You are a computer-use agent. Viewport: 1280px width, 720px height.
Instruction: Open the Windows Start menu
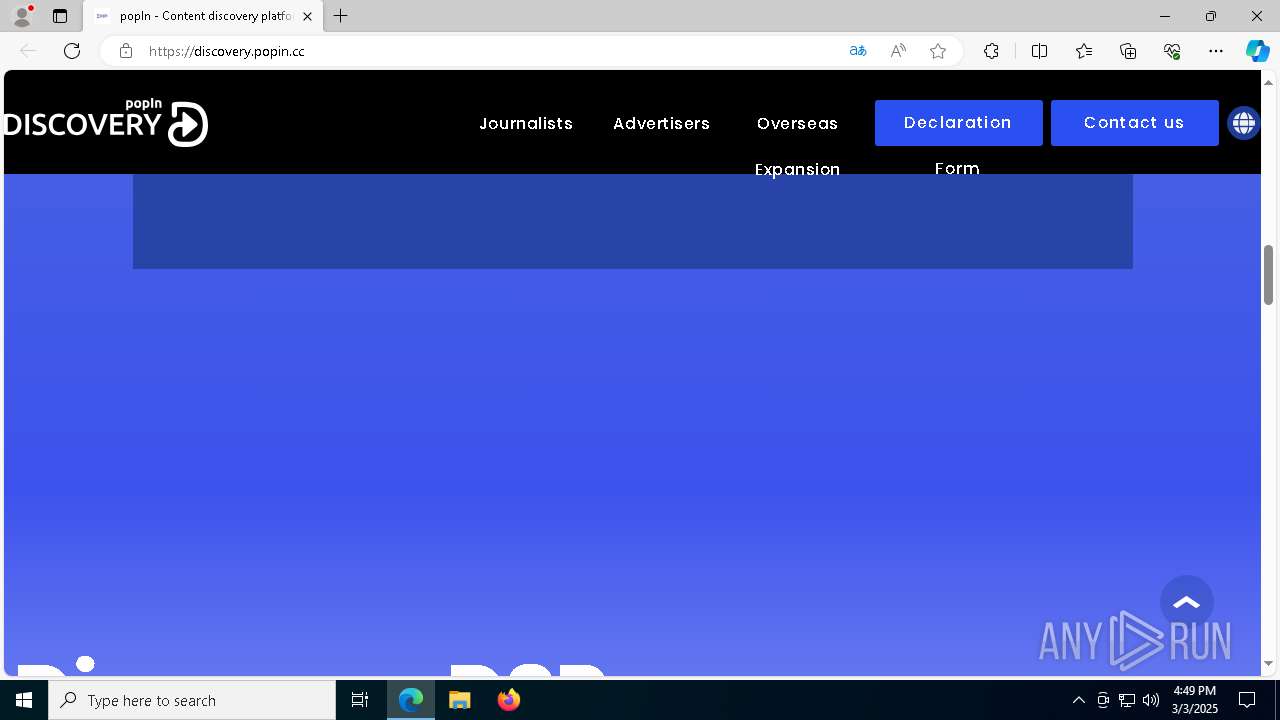pyautogui.click(x=24, y=700)
